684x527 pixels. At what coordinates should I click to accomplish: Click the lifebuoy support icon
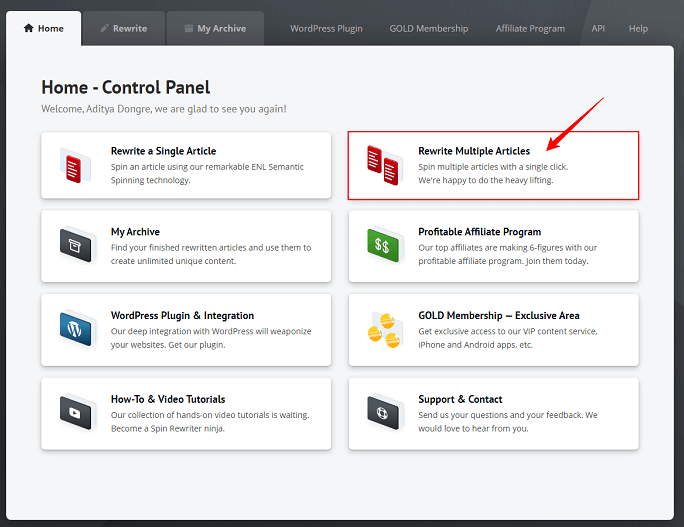(x=384, y=412)
